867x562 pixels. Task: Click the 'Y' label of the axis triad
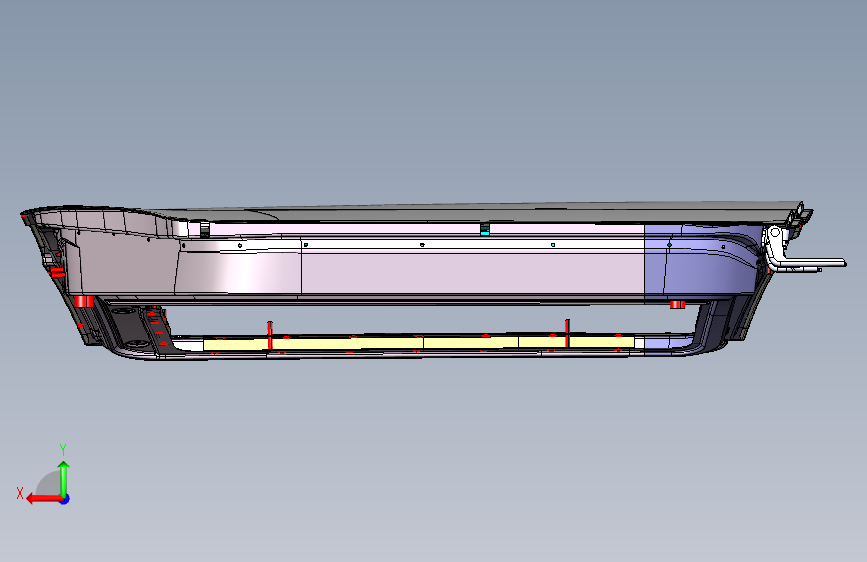63,449
